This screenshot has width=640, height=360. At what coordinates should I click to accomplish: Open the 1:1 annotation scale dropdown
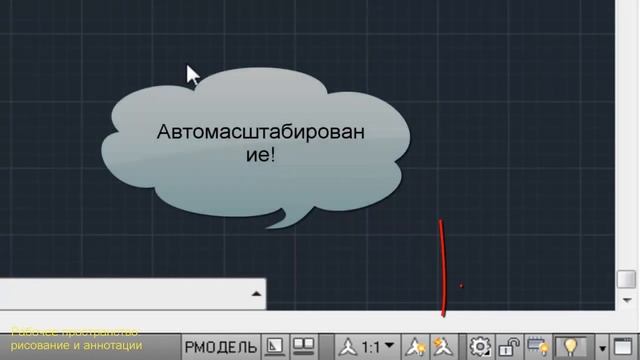point(367,347)
